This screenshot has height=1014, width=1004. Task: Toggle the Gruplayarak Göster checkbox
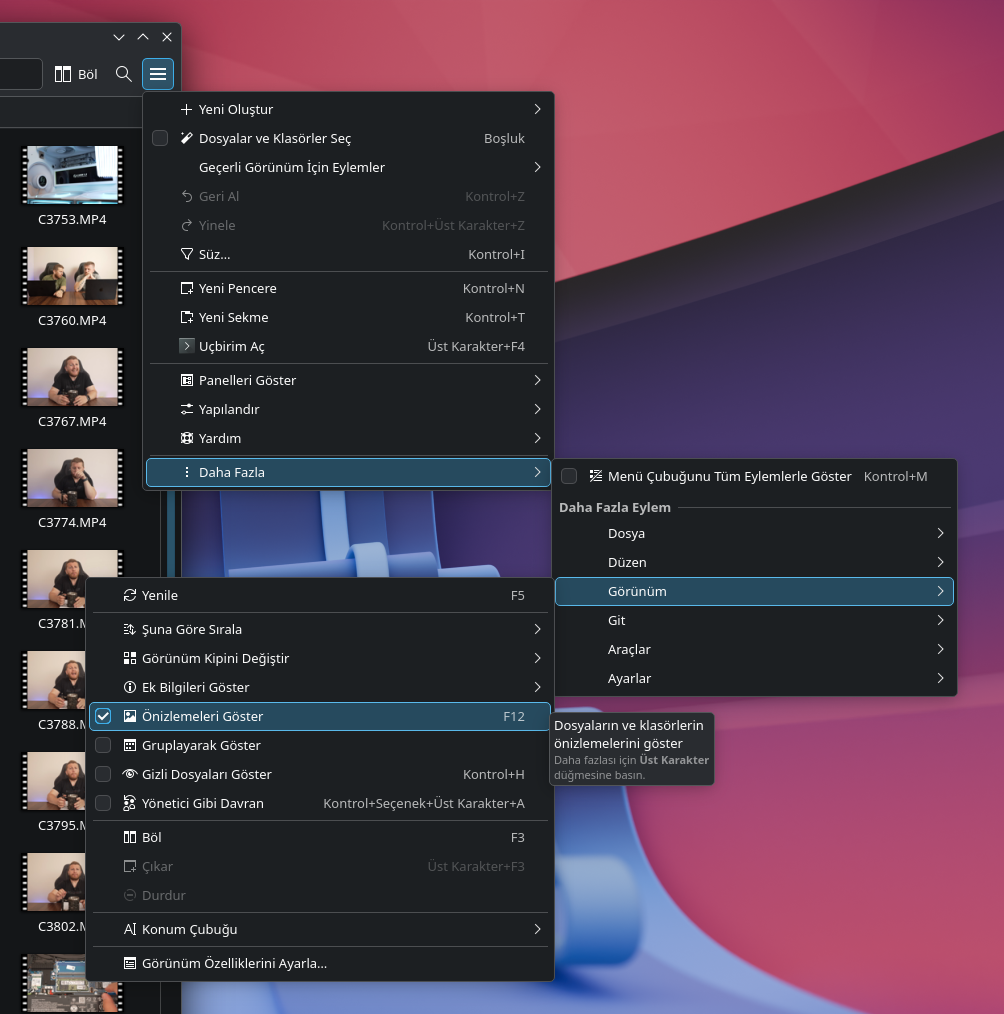[x=103, y=745]
